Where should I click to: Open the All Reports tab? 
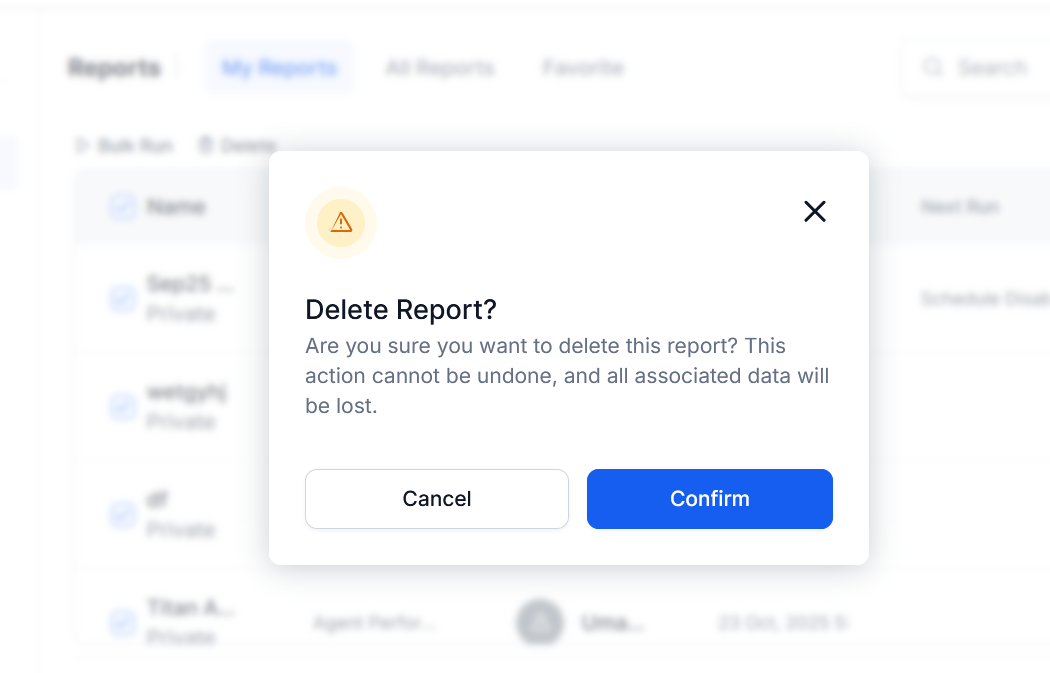[x=440, y=68]
